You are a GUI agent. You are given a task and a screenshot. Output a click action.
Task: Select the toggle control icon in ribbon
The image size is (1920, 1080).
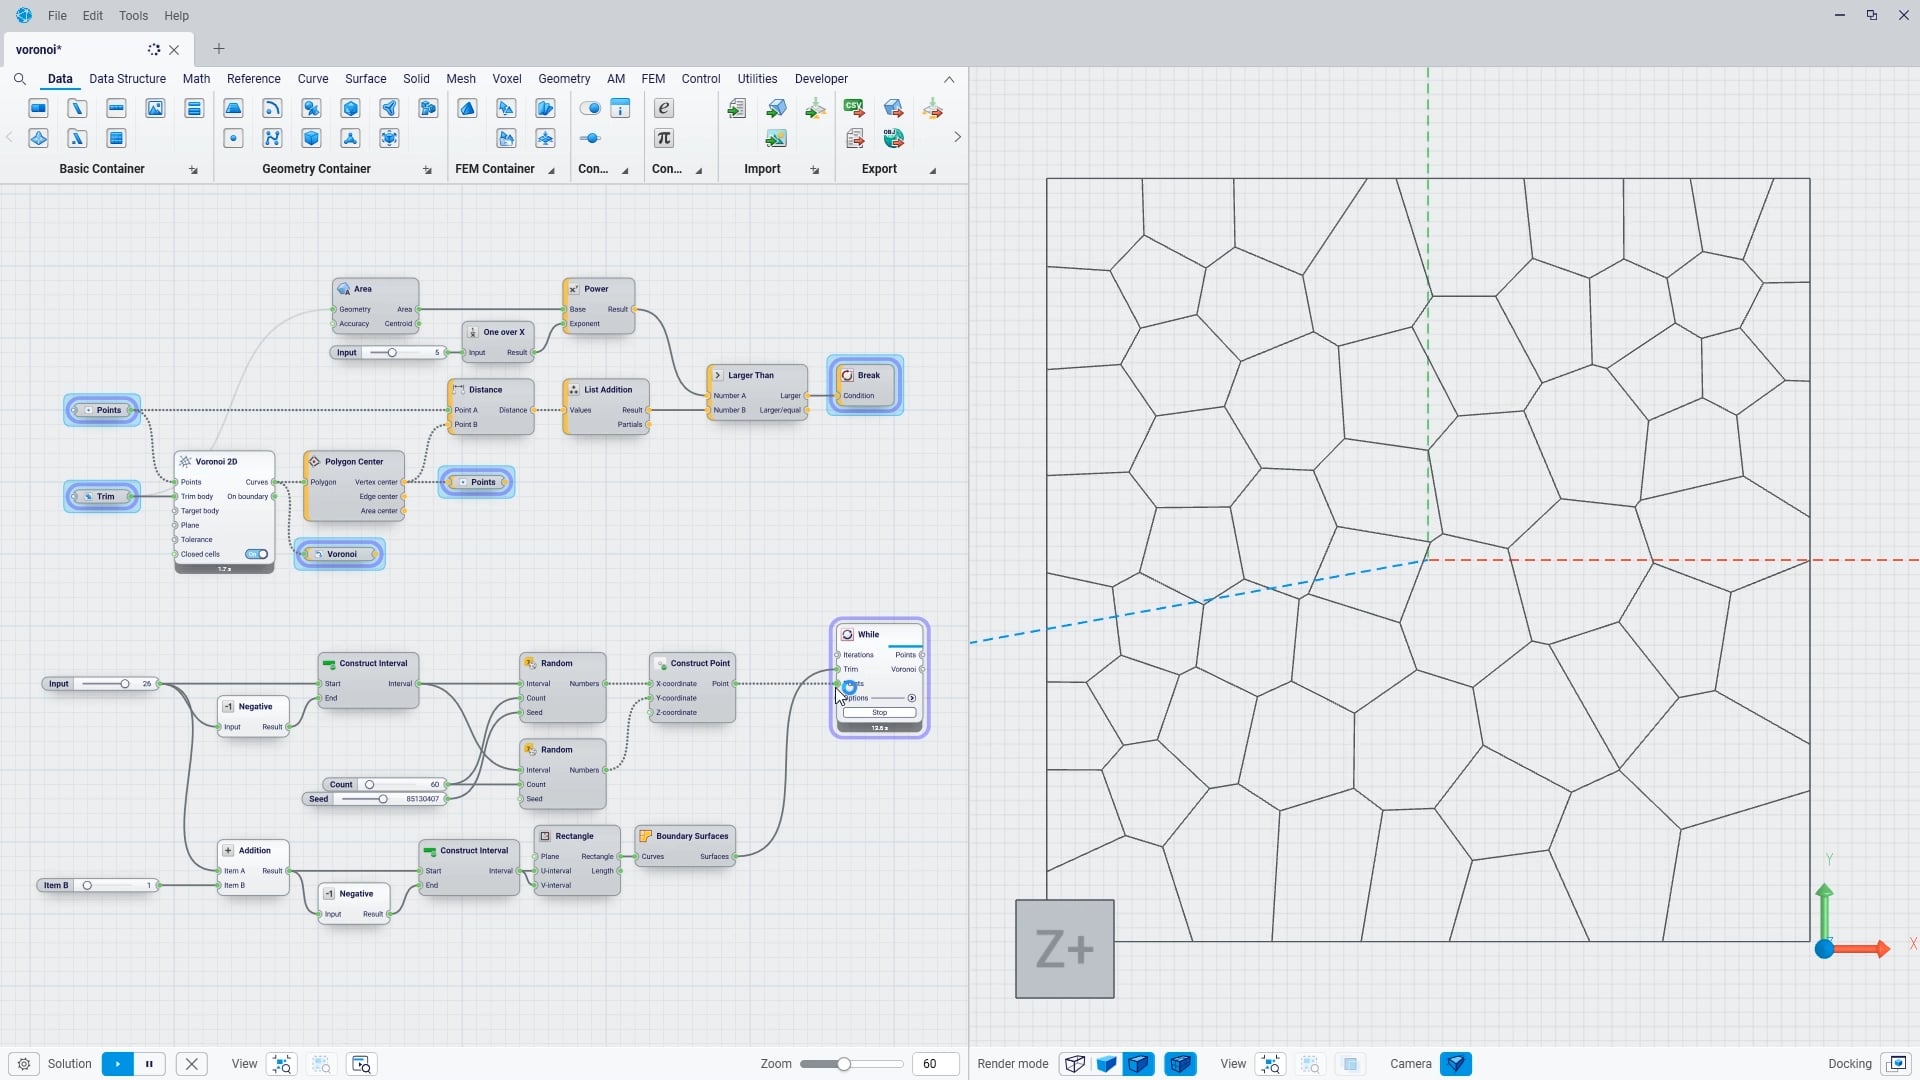click(x=590, y=108)
